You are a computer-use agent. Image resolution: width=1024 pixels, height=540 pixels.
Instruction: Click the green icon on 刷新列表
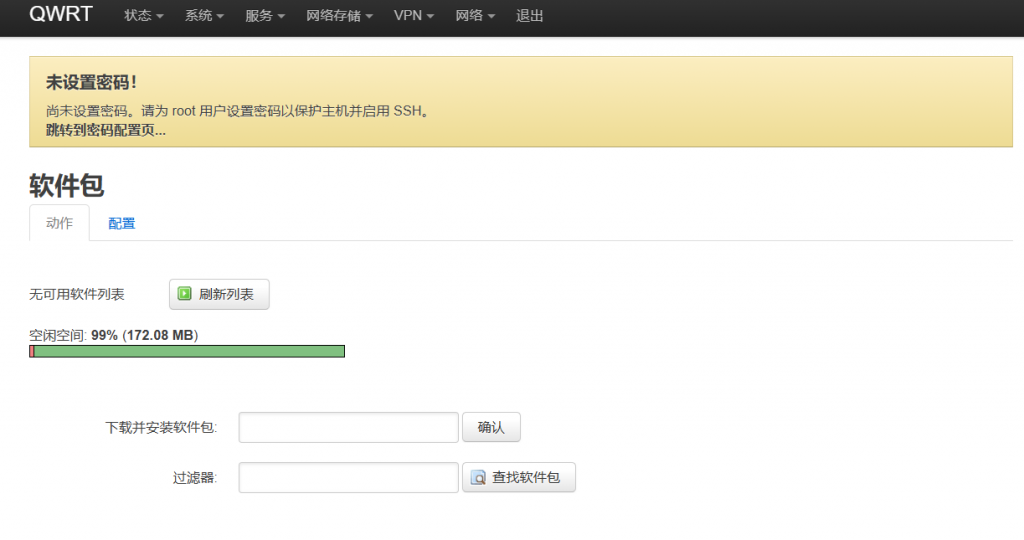(x=185, y=294)
